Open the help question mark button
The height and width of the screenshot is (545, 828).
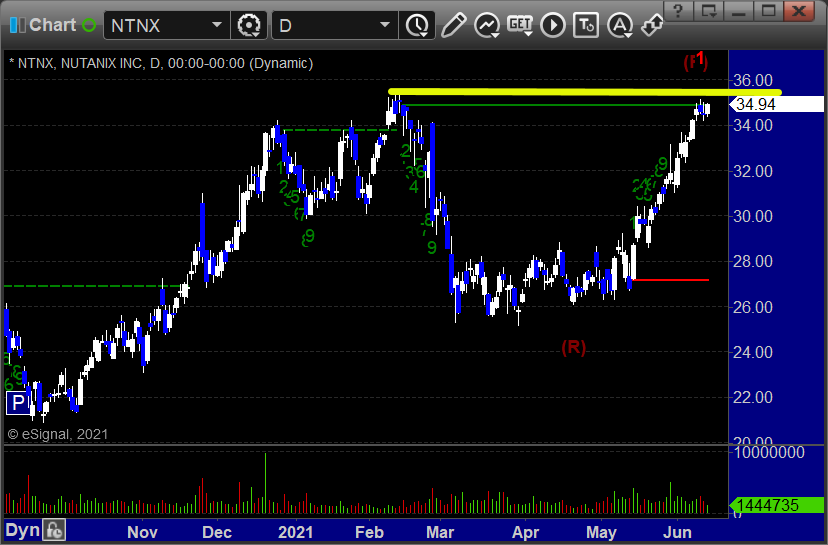[679, 11]
